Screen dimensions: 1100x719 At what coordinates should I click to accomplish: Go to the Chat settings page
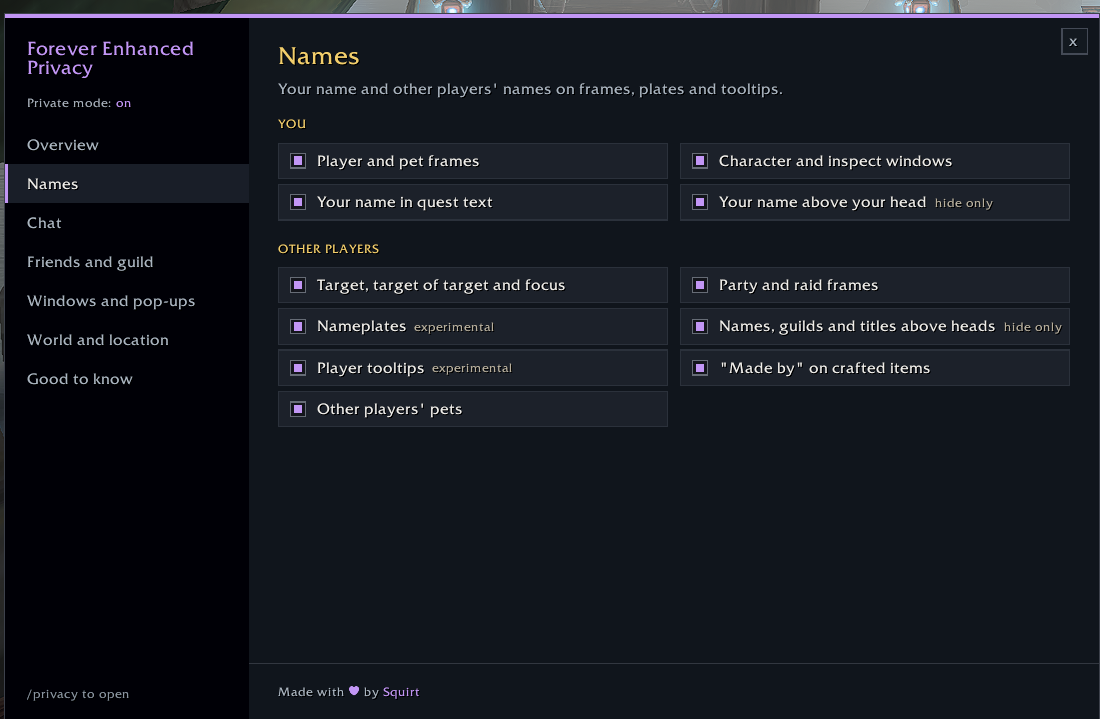tap(127, 223)
